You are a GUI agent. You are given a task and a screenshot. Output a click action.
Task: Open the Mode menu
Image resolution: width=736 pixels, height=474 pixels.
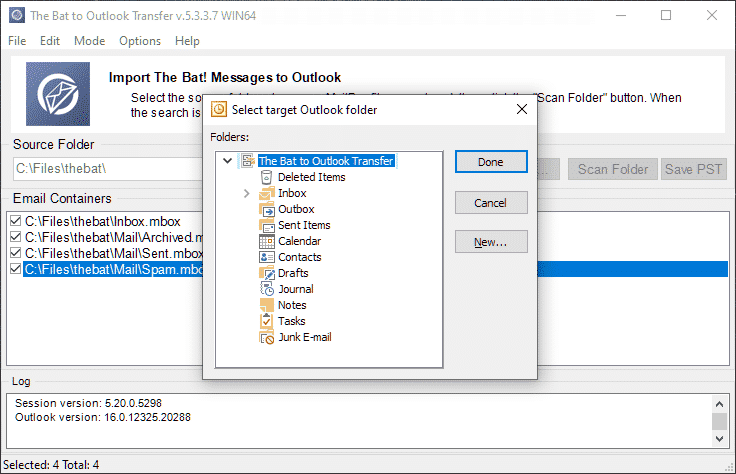point(89,41)
